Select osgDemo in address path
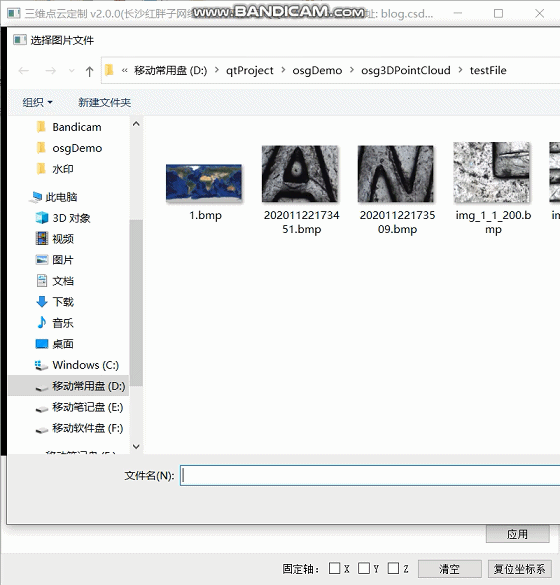 pyautogui.click(x=317, y=70)
